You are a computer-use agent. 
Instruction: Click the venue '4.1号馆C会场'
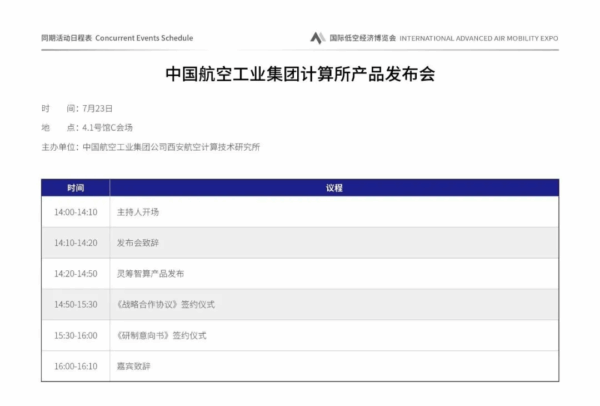coord(108,127)
